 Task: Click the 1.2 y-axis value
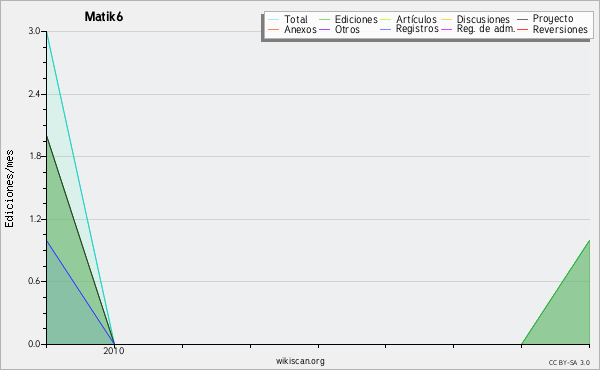click(34, 219)
